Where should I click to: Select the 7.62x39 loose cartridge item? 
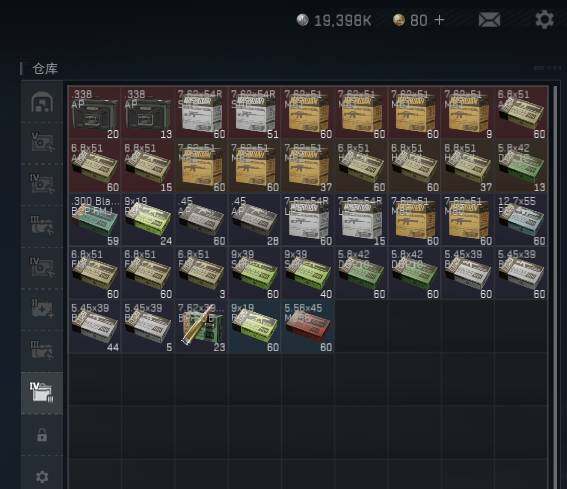click(201, 327)
